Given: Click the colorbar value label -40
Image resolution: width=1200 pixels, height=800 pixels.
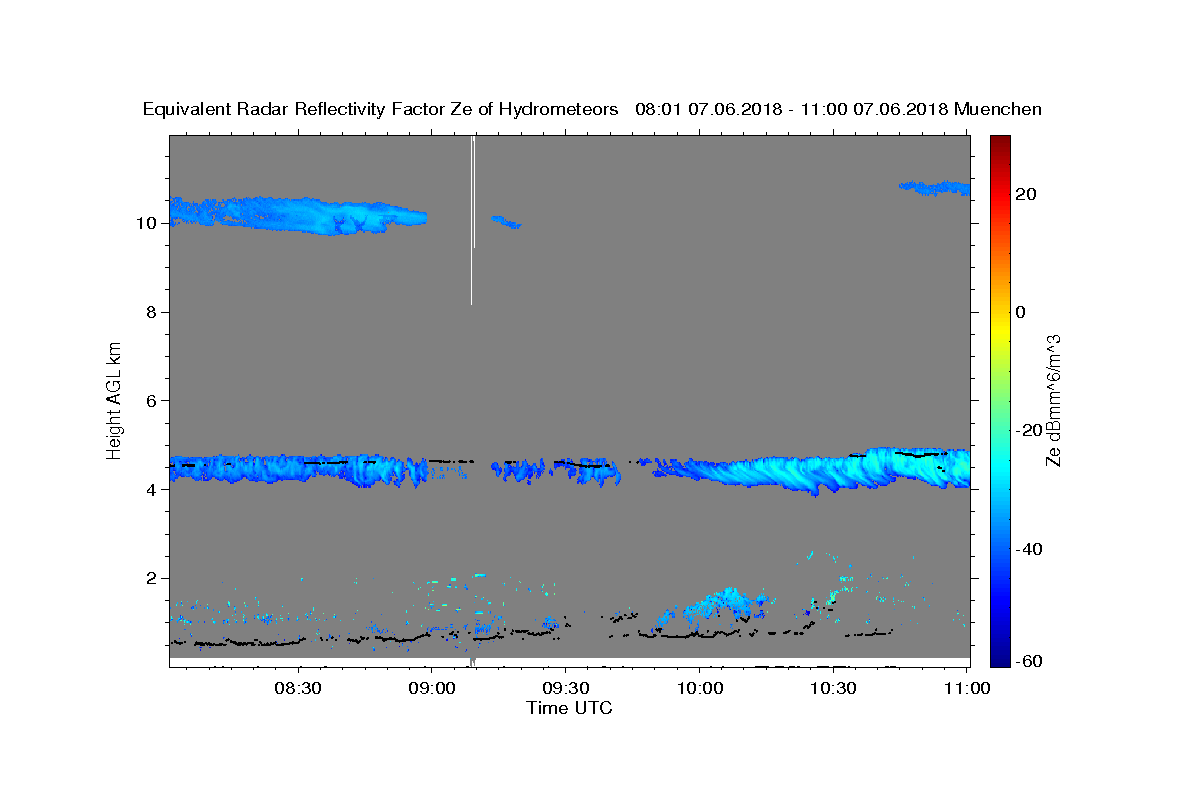Looking at the screenshot, I should point(1028,549).
